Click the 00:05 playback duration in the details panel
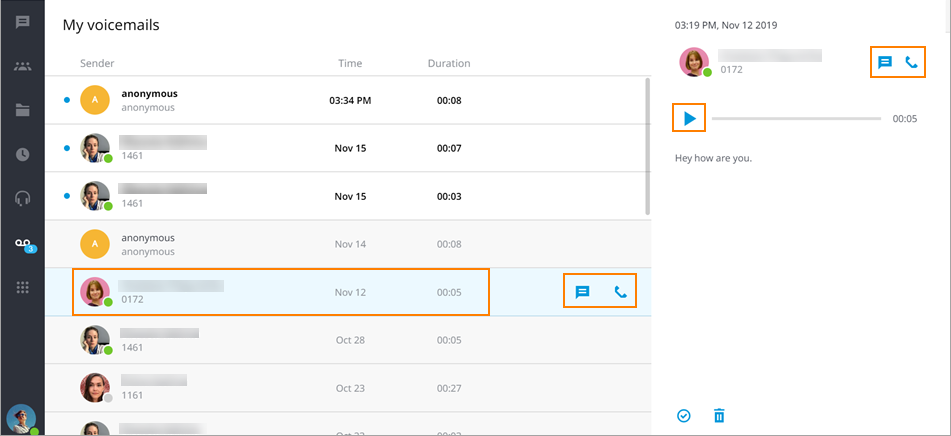Image resolution: width=951 pixels, height=436 pixels. click(x=904, y=119)
